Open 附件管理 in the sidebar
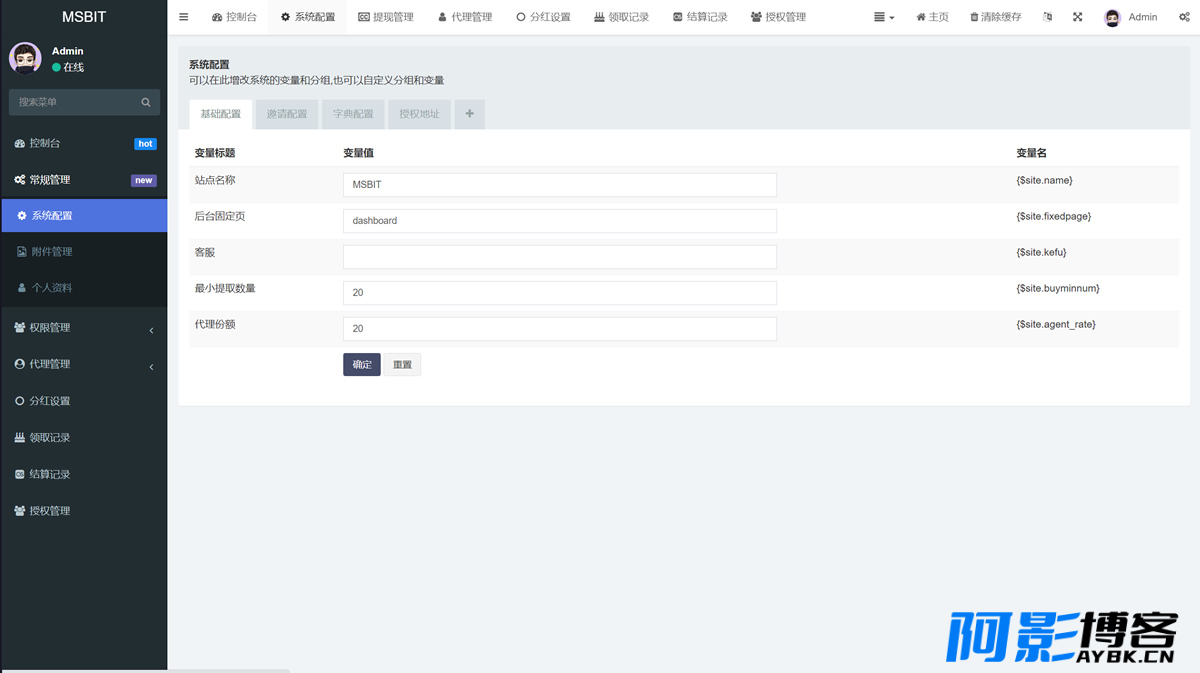This screenshot has height=673, width=1200. point(84,252)
